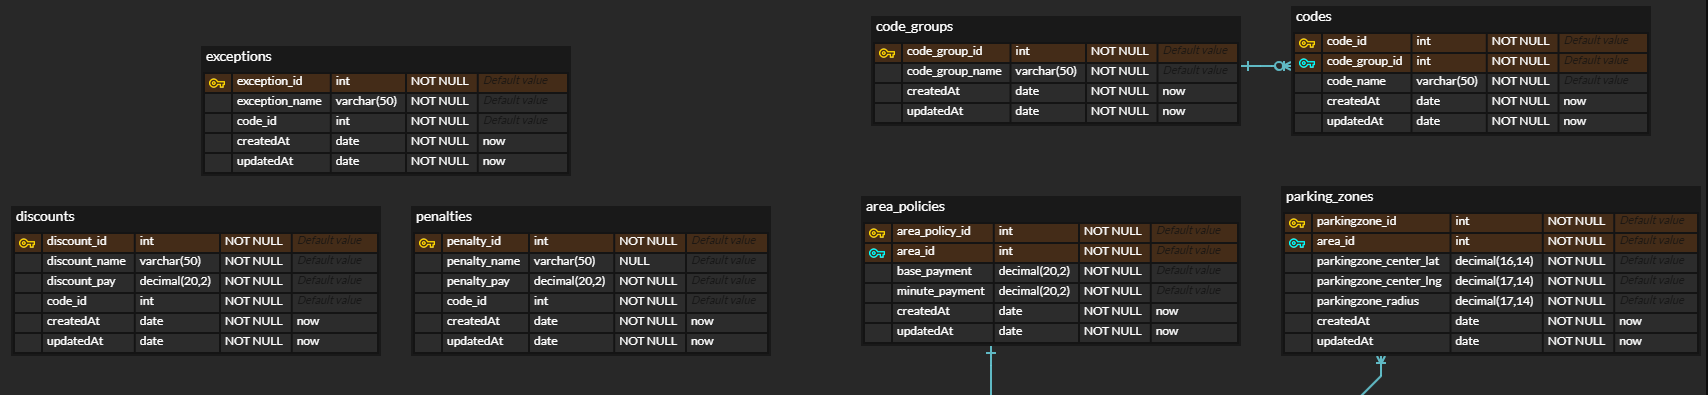Click the parkingzone_center_lng column name
The image size is (1708, 395).
click(x=1379, y=281)
